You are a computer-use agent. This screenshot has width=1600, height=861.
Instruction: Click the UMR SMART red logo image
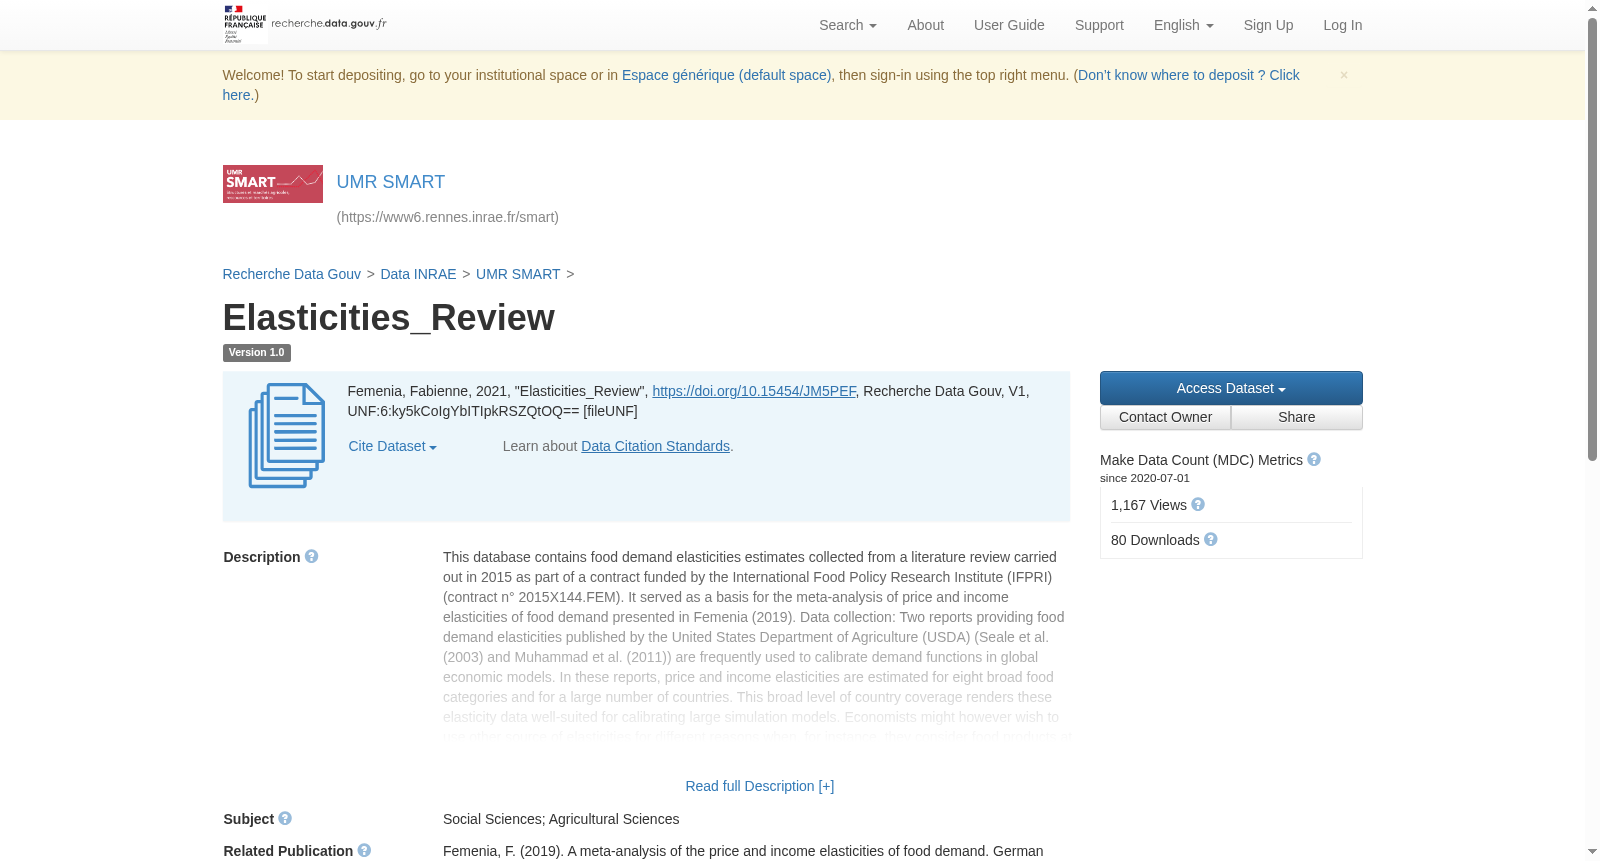[x=273, y=184]
